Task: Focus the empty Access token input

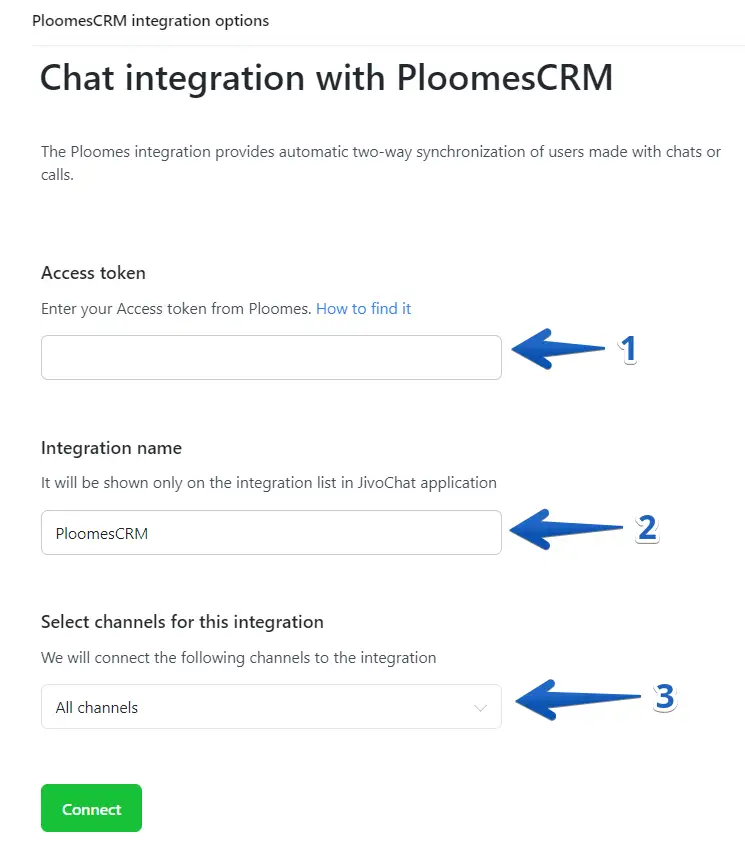Action: click(x=271, y=357)
